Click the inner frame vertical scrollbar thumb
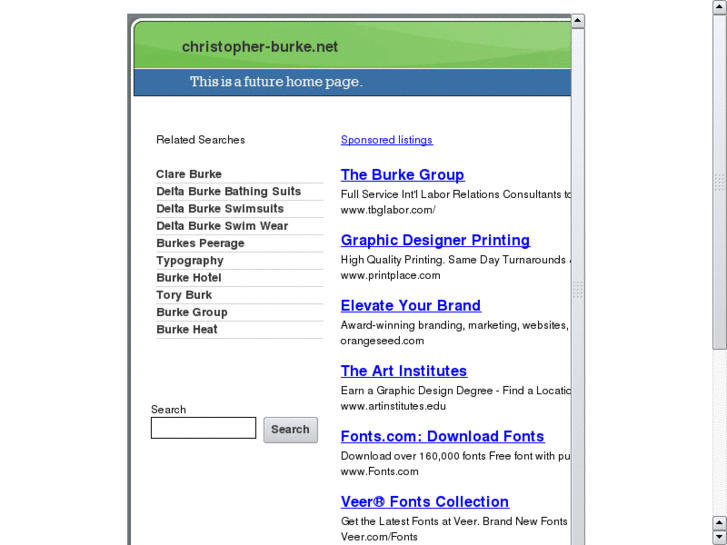This screenshot has height=545, width=727. pos(578,289)
